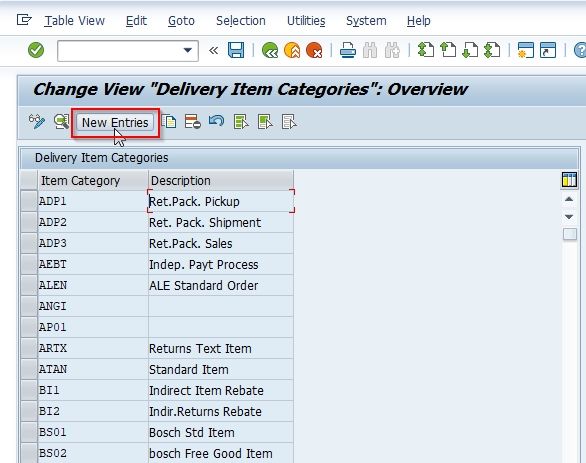
Task: Click the Undo change icon
Action: click(216, 121)
